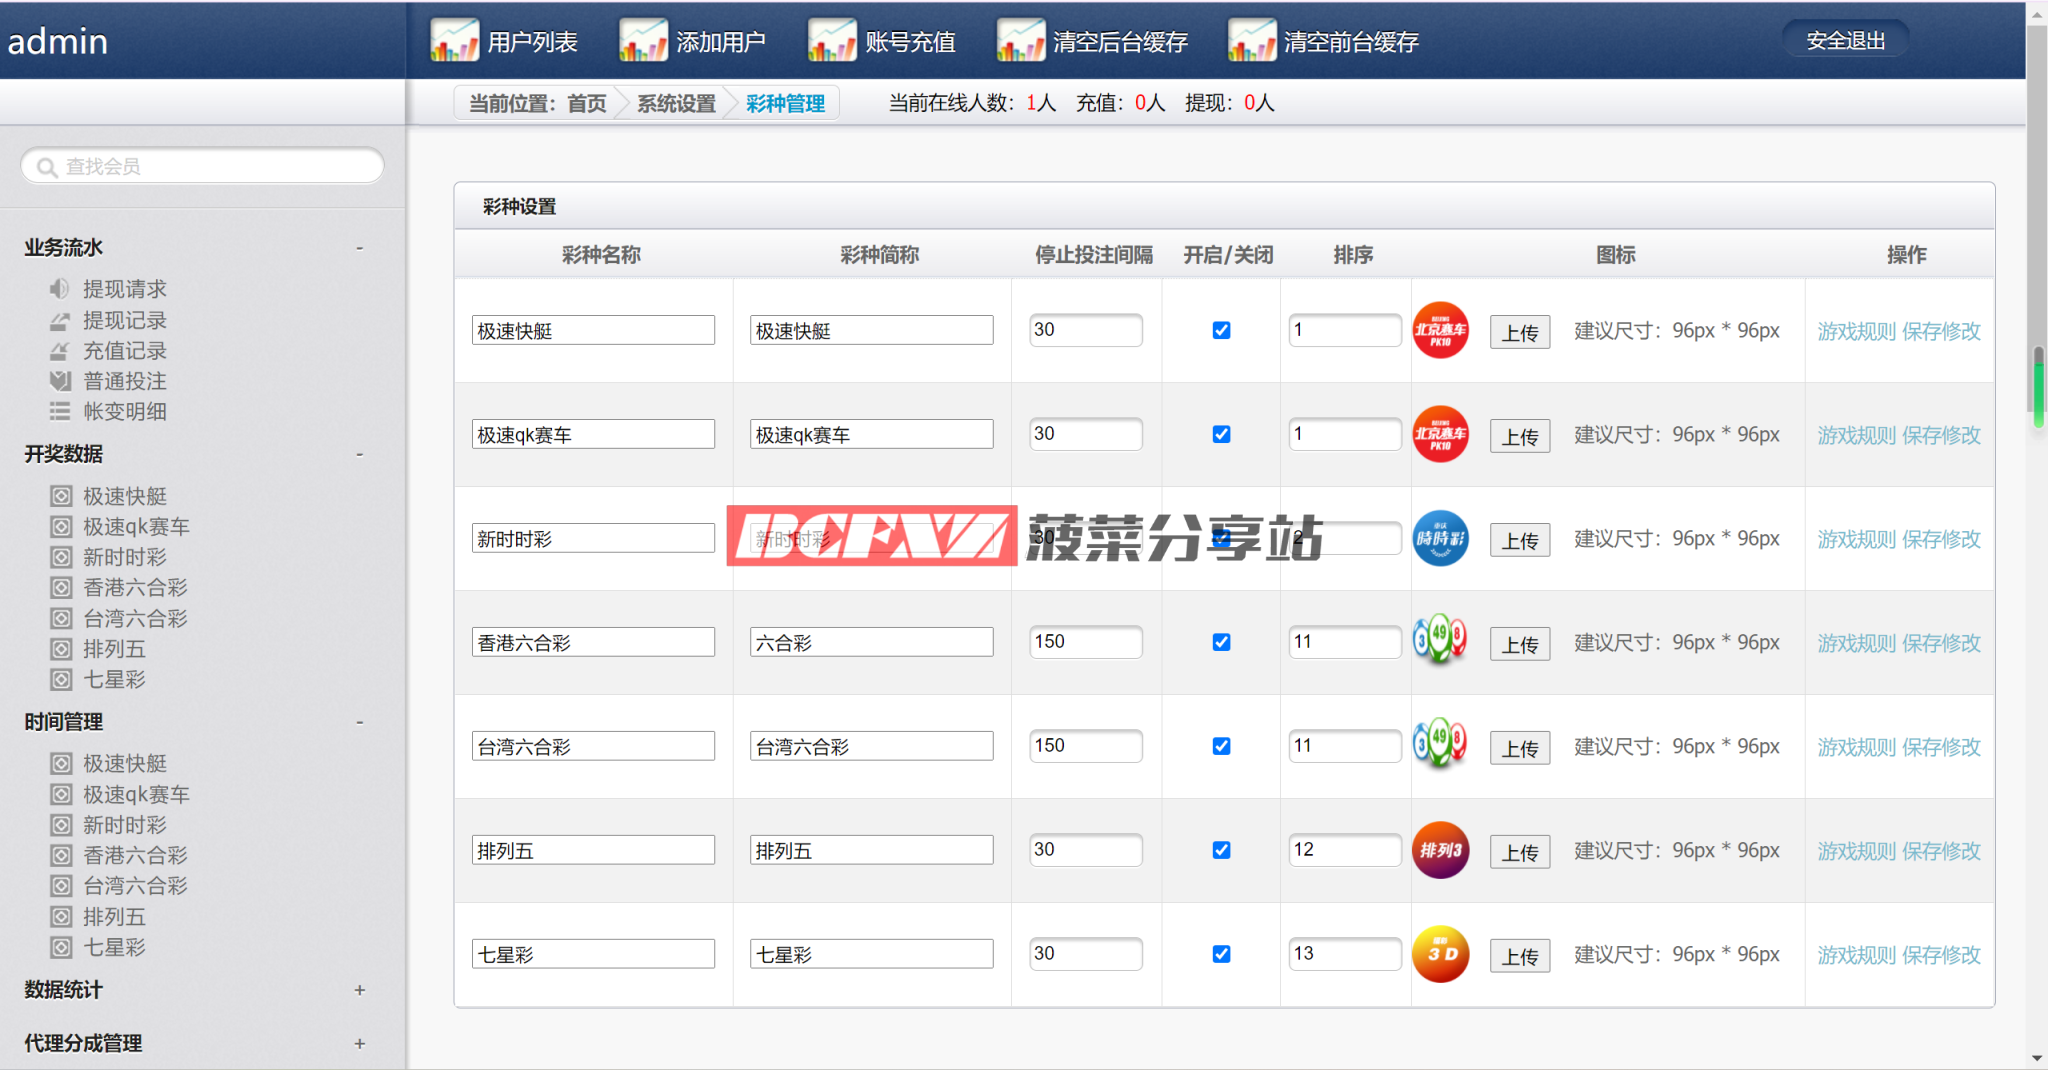This screenshot has width=2048, height=1070.
Task: Click the 帐变明细 list icon in sidebar
Action: [60, 411]
